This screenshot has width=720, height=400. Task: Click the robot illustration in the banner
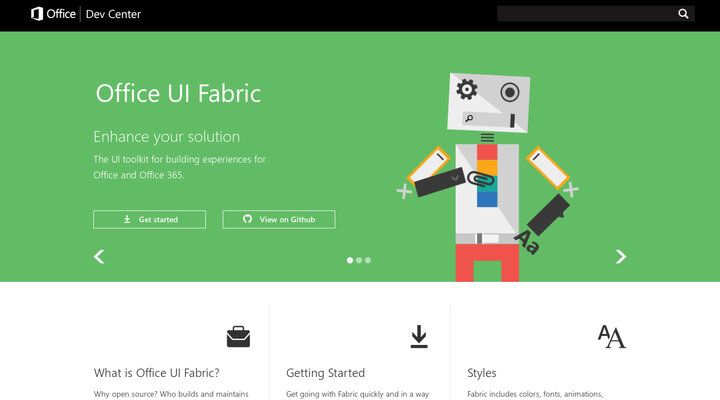coord(488,177)
